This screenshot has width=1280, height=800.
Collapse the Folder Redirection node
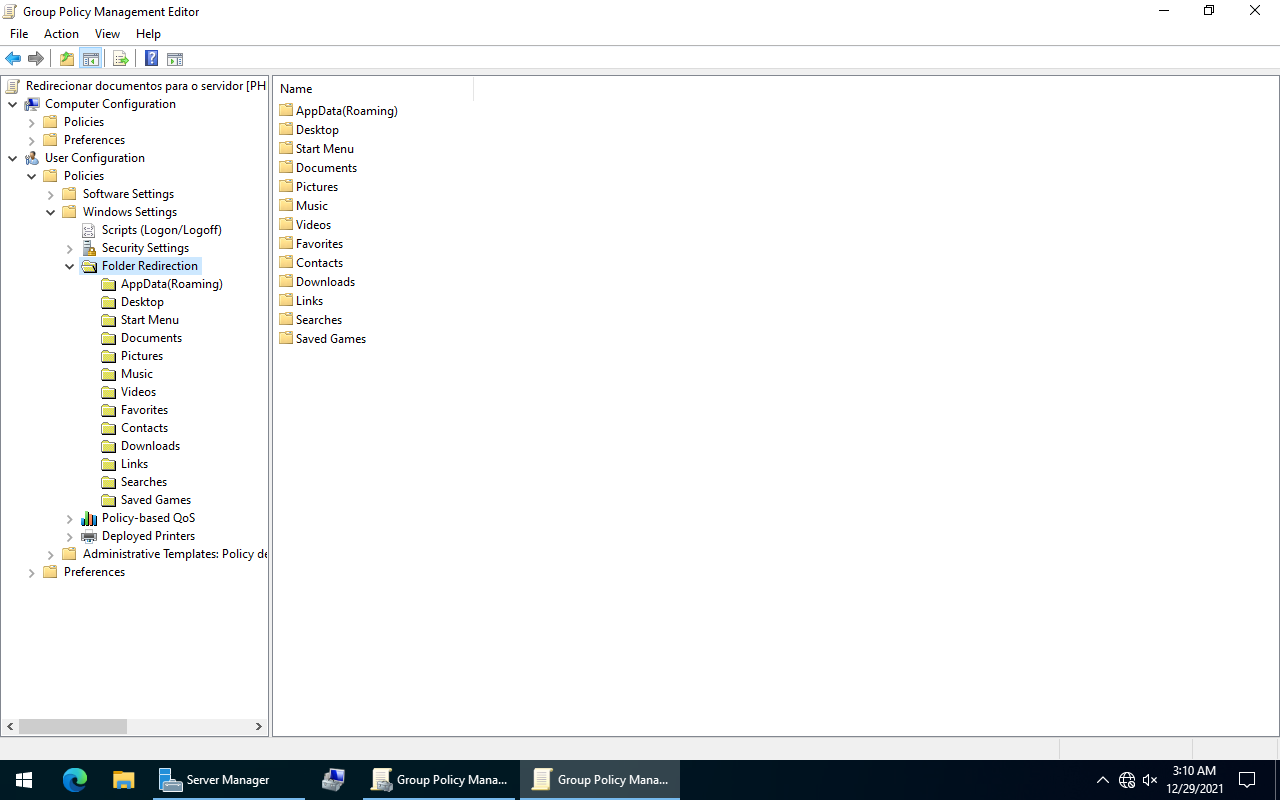click(70, 265)
